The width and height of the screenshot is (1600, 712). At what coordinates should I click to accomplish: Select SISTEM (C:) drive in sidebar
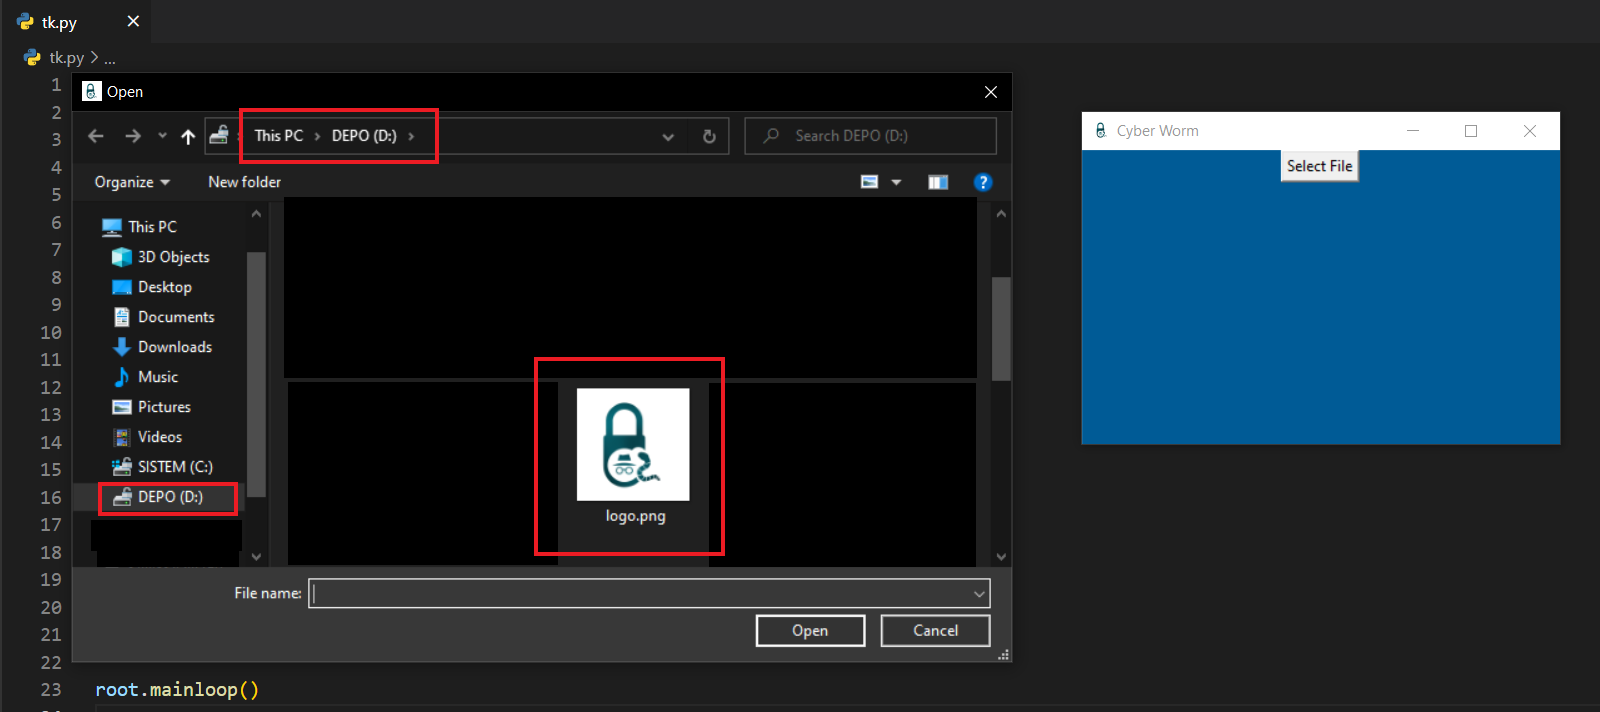pos(174,467)
